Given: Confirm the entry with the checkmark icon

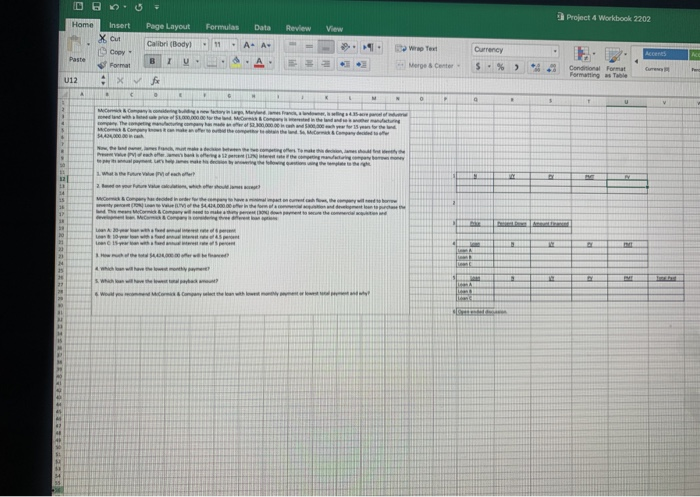Looking at the screenshot, I should (x=138, y=81).
